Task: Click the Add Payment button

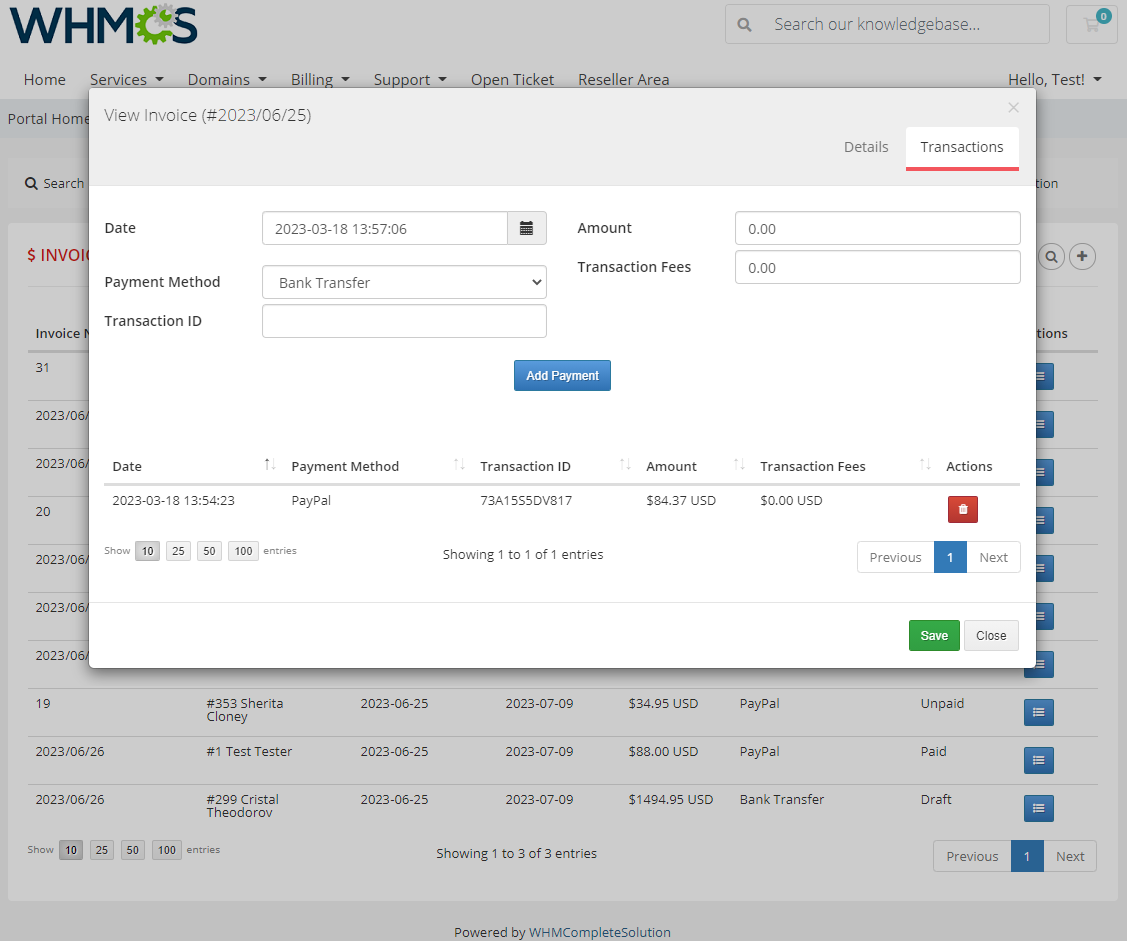Action: [x=562, y=375]
